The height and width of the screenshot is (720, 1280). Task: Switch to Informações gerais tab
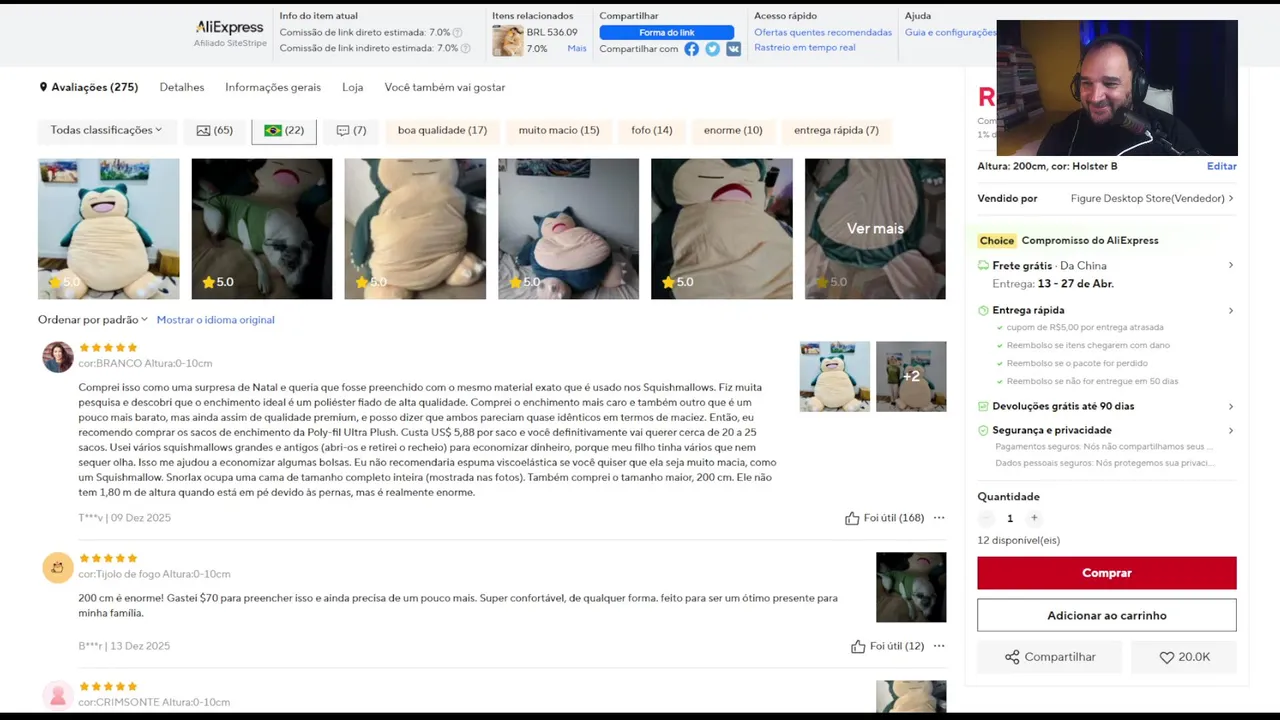273,87
